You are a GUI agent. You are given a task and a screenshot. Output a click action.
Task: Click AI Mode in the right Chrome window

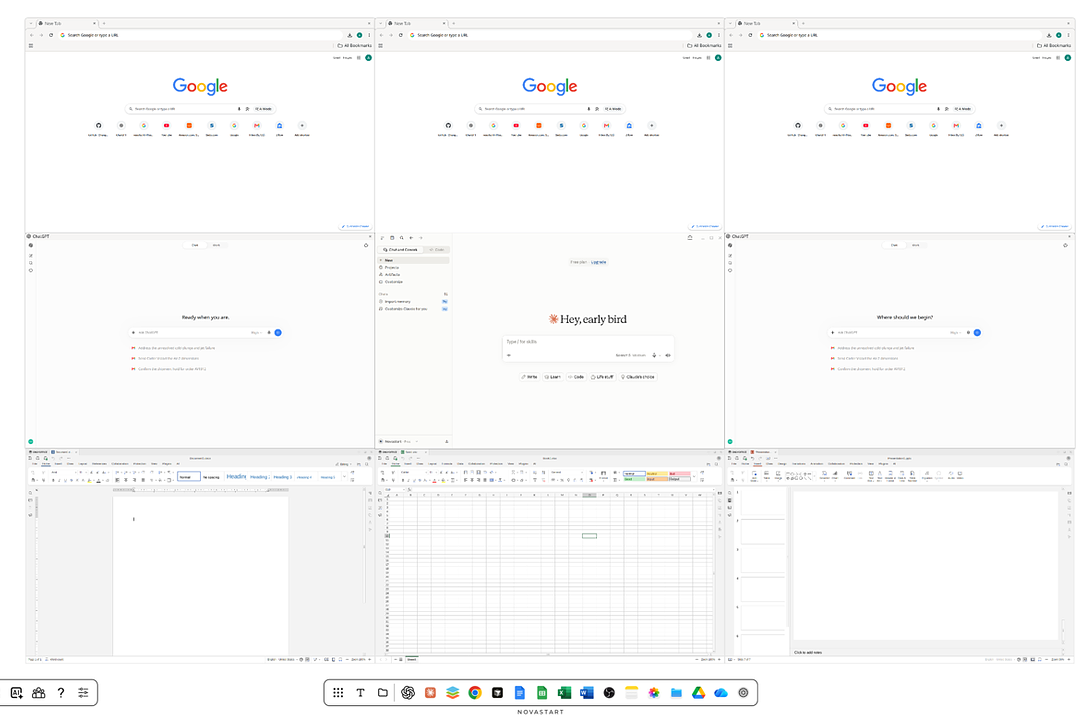point(962,109)
